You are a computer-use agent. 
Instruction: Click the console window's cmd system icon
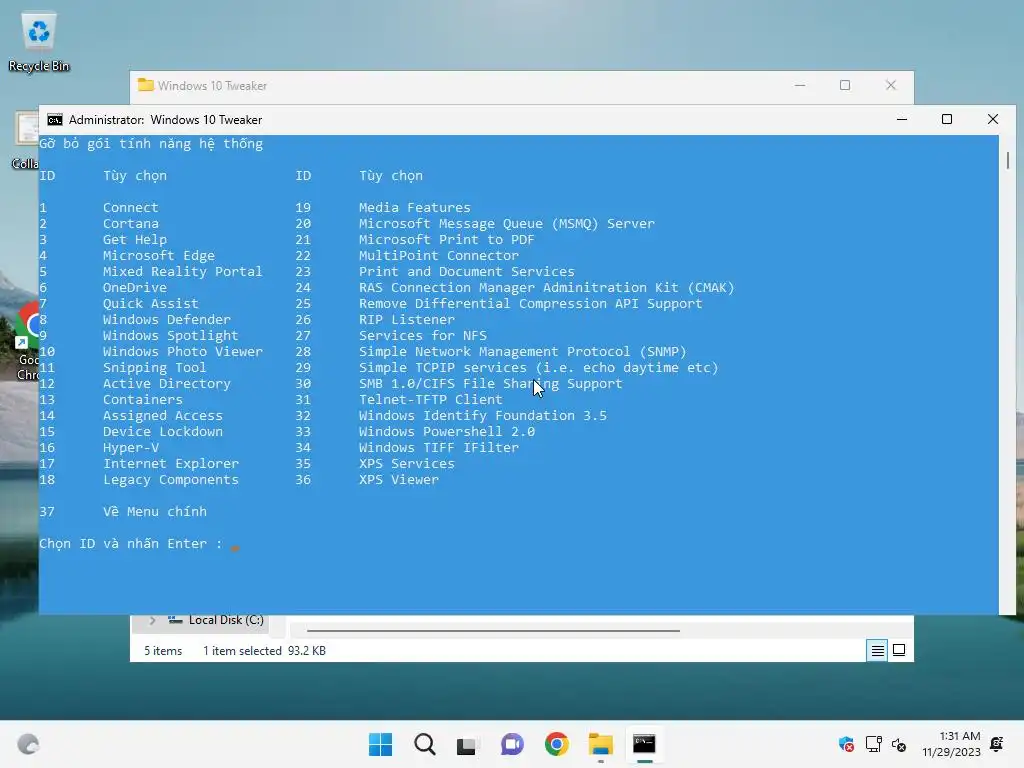click(x=55, y=120)
